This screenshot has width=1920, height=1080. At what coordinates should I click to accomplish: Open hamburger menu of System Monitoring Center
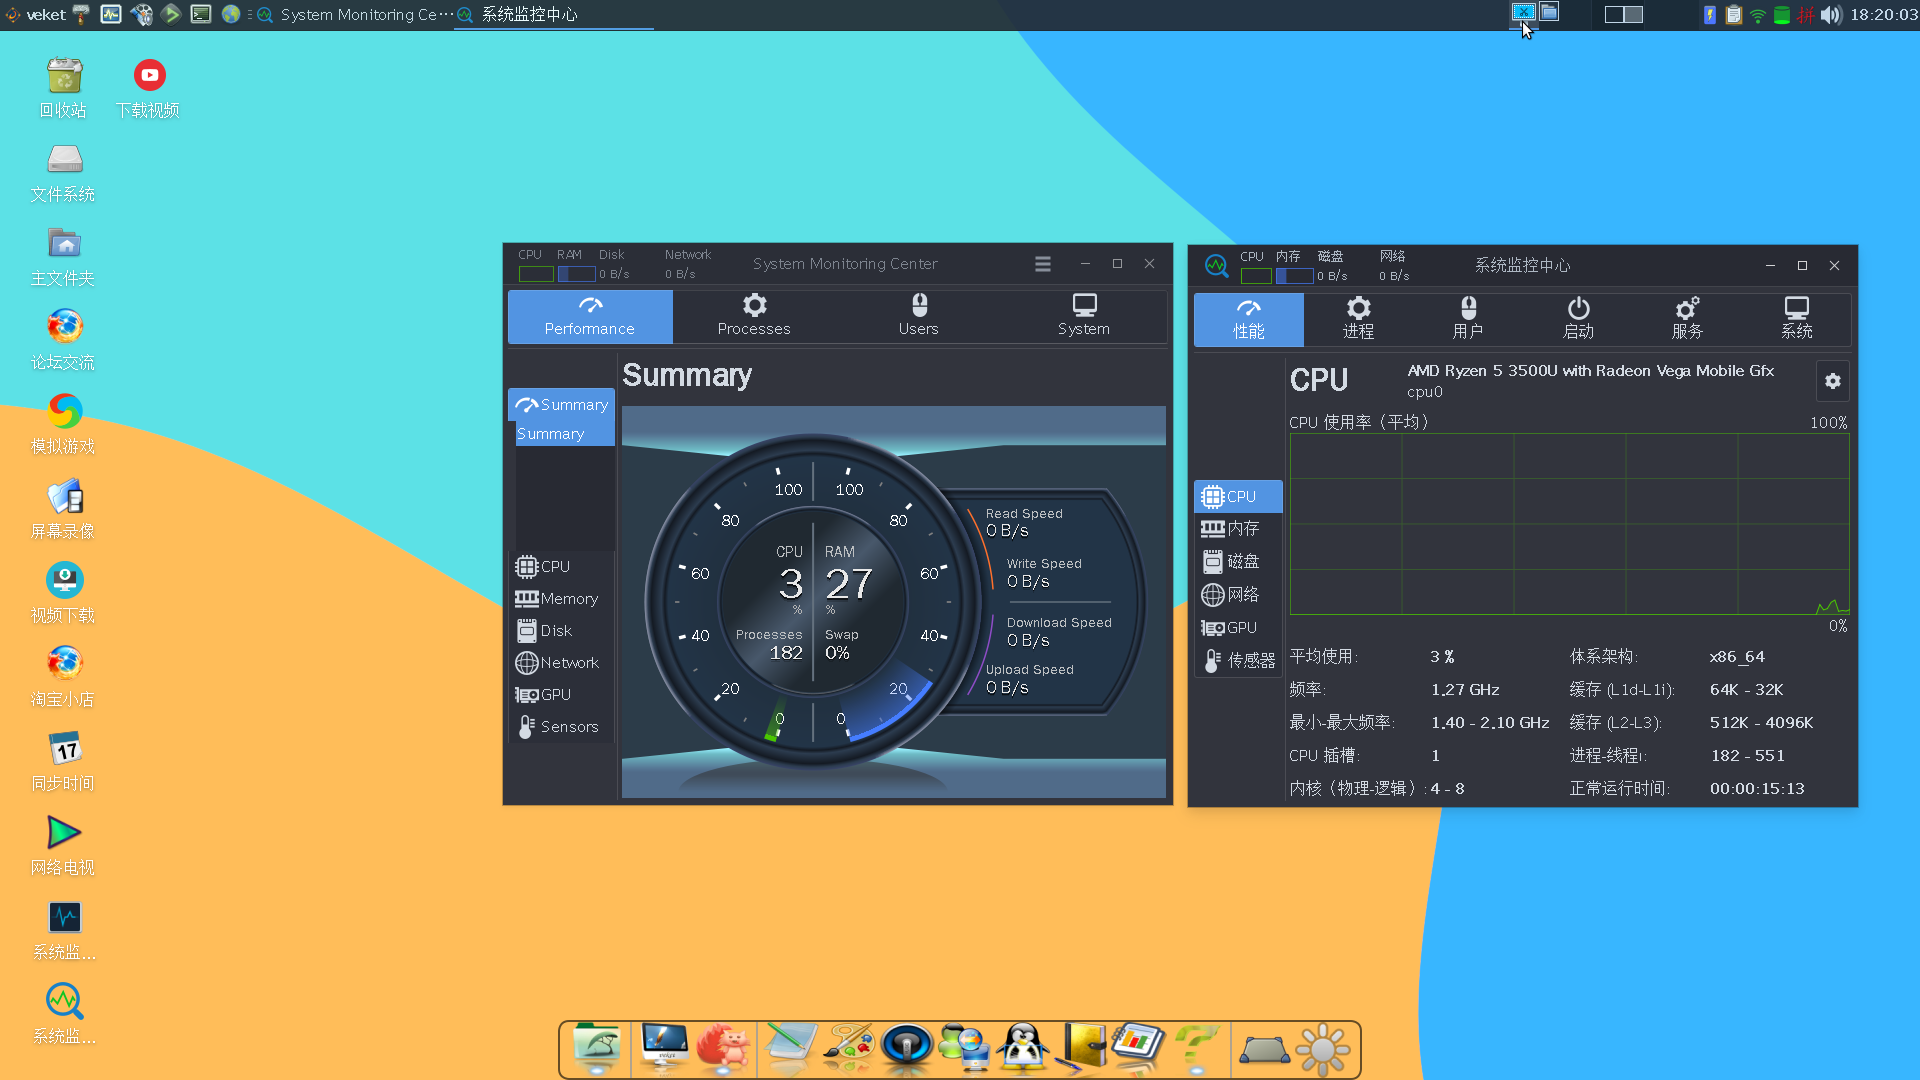tap(1043, 264)
